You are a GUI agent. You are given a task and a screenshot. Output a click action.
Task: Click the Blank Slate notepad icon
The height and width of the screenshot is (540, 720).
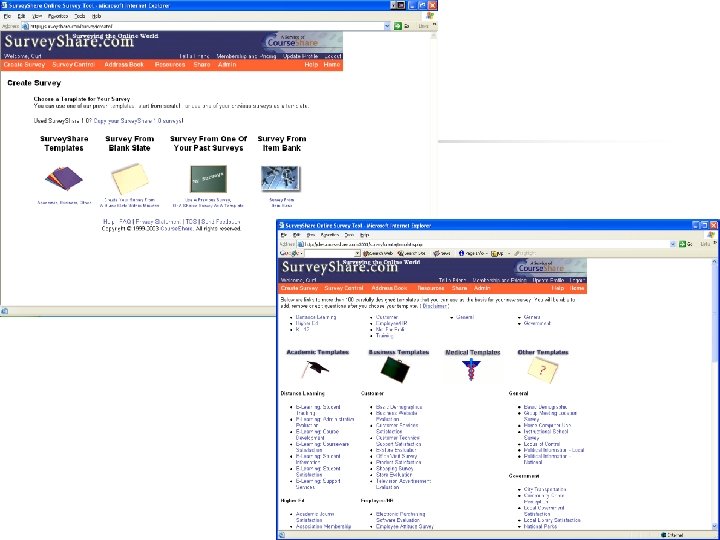pos(130,178)
